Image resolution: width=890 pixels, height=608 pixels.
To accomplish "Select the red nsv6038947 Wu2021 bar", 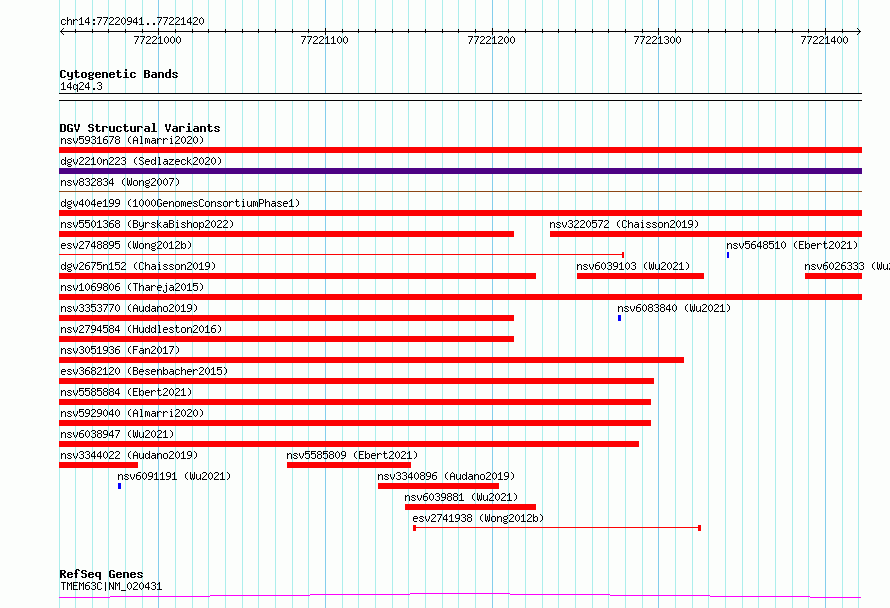I will [349, 444].
